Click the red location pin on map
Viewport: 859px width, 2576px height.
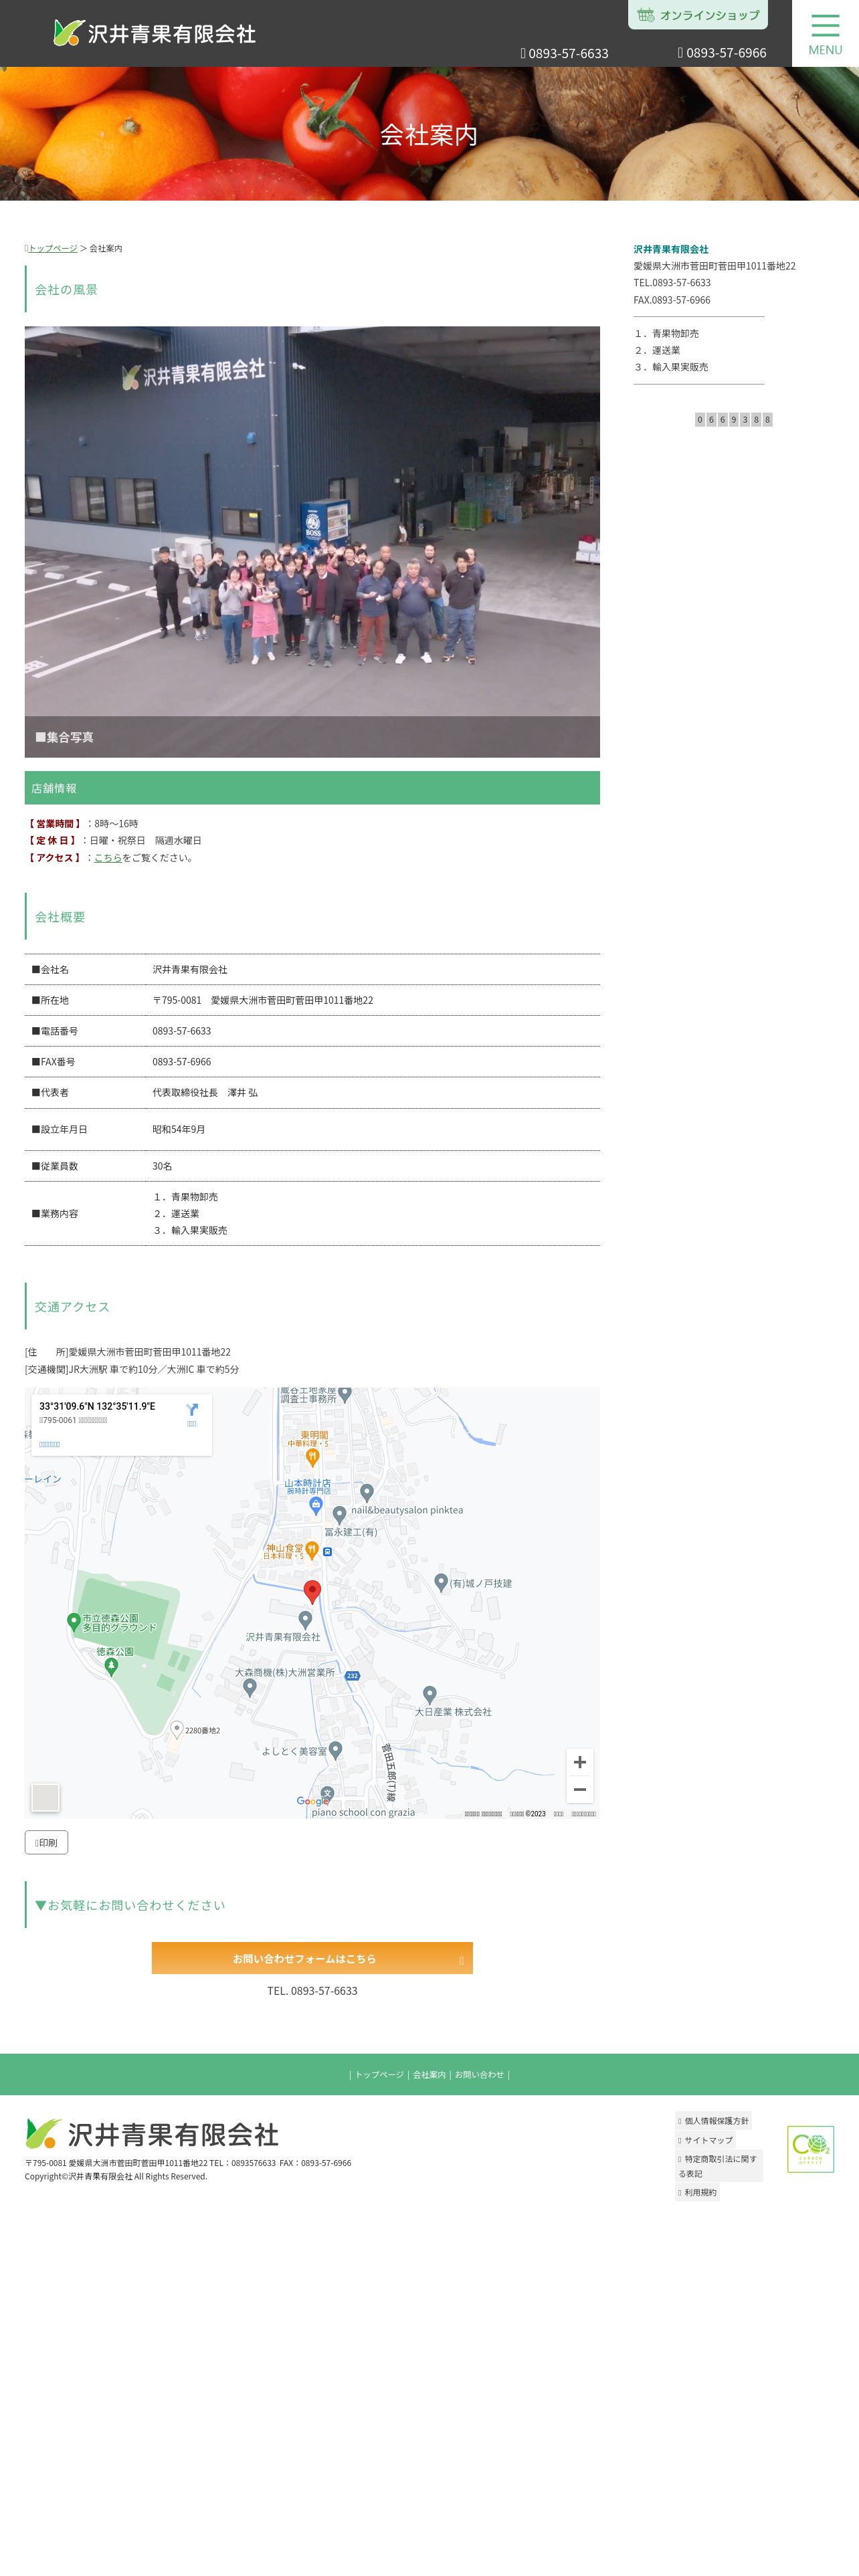[x=312, y=1592]
